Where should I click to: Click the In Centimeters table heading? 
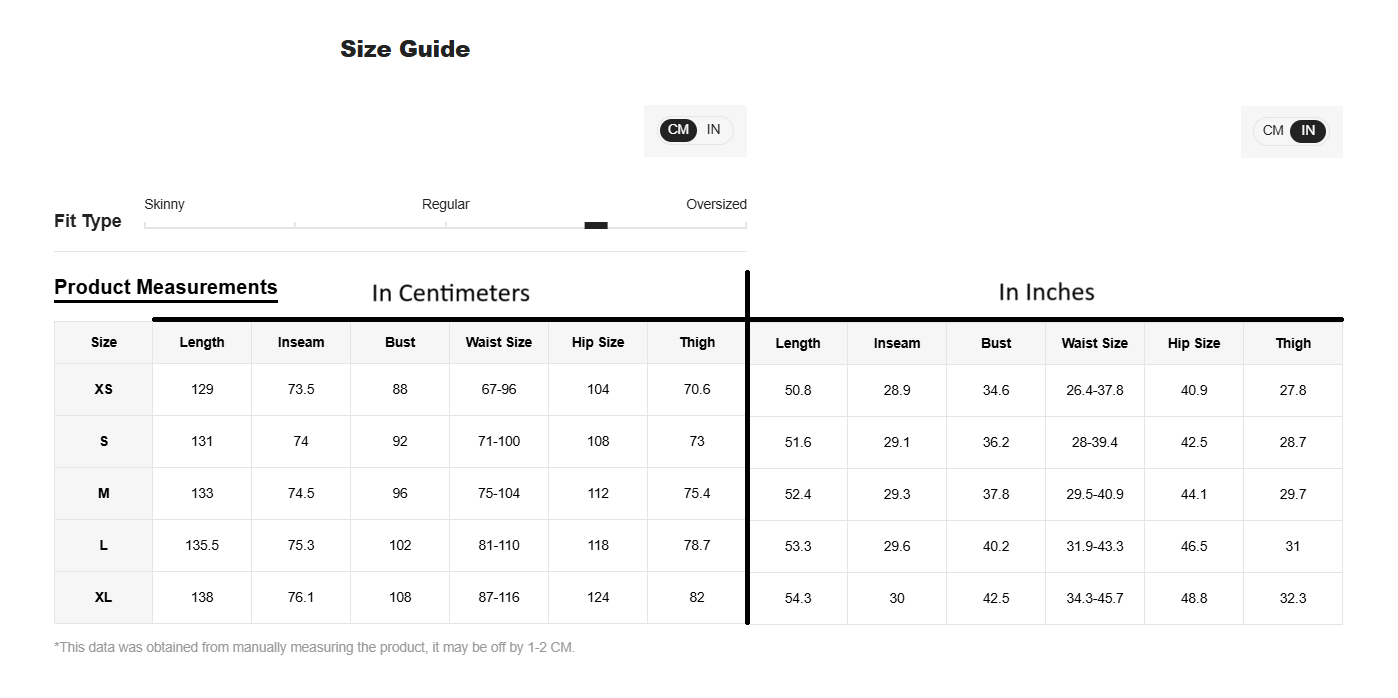click(x=450, y=293)
